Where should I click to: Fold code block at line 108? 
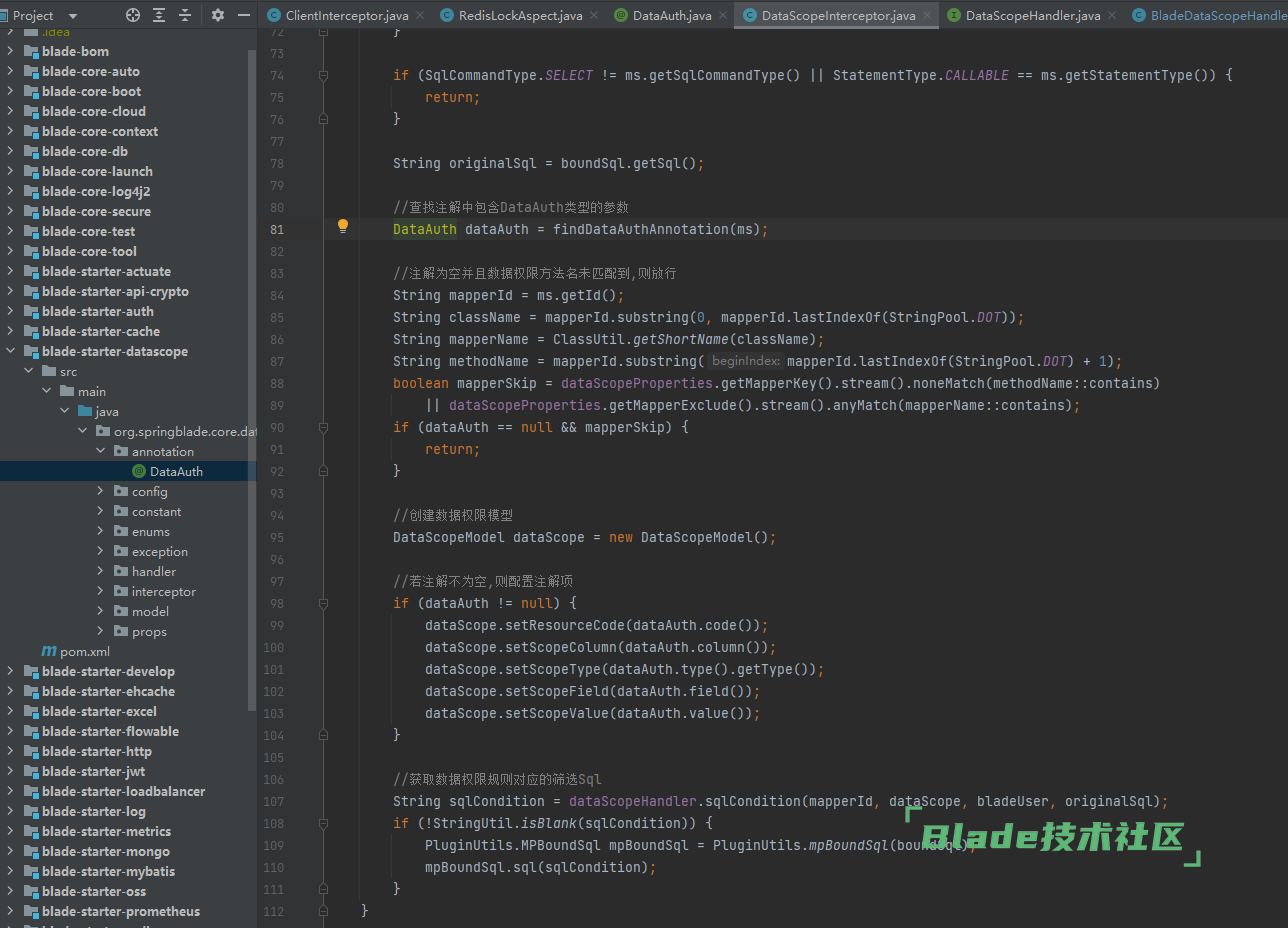pos(323,823)
